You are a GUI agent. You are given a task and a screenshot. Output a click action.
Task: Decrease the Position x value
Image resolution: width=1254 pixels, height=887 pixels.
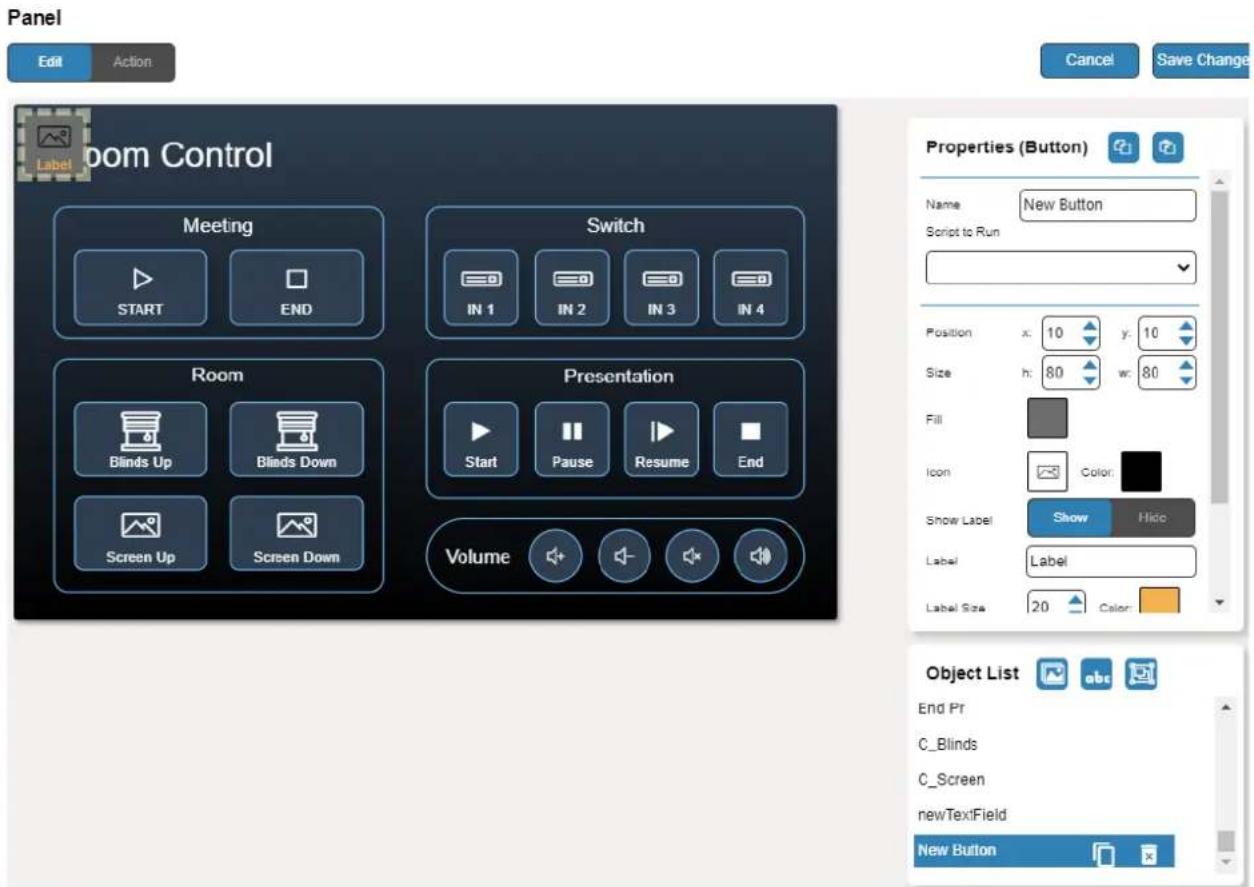pos(1091,341)
